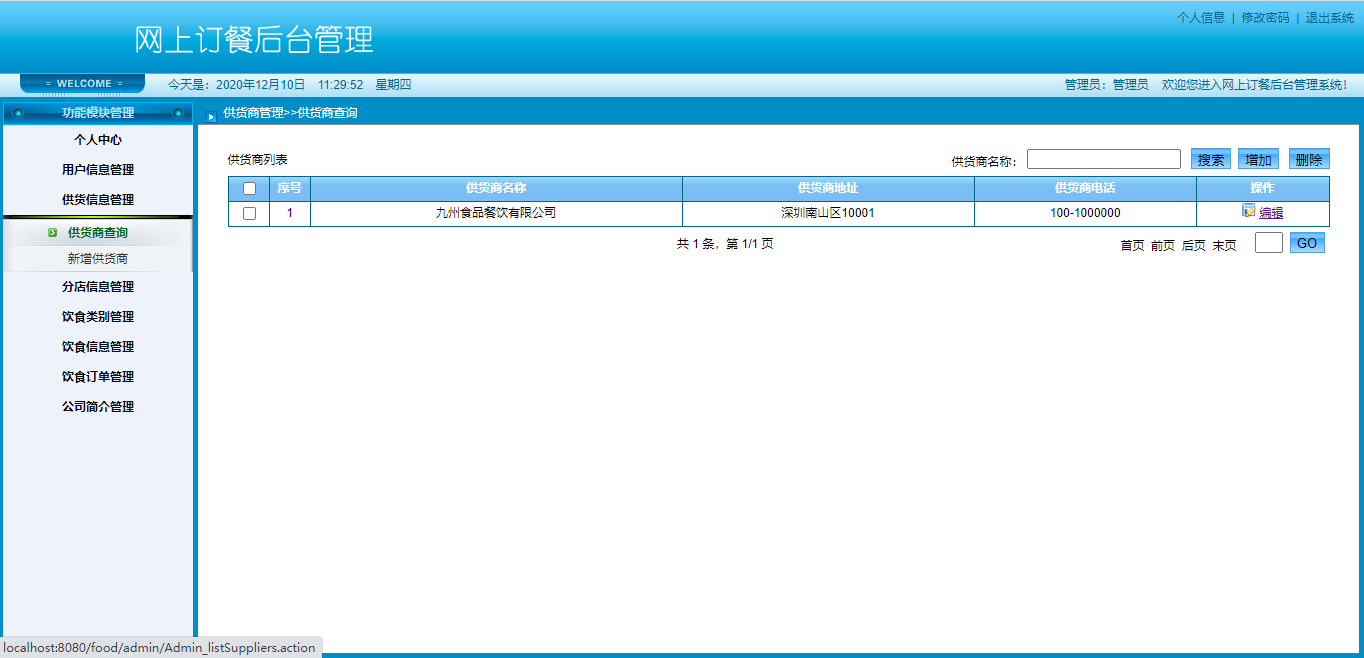Click the GO page jump button
The image size is (1364, 658).
pyautogui.click(x=1307, y=243)
